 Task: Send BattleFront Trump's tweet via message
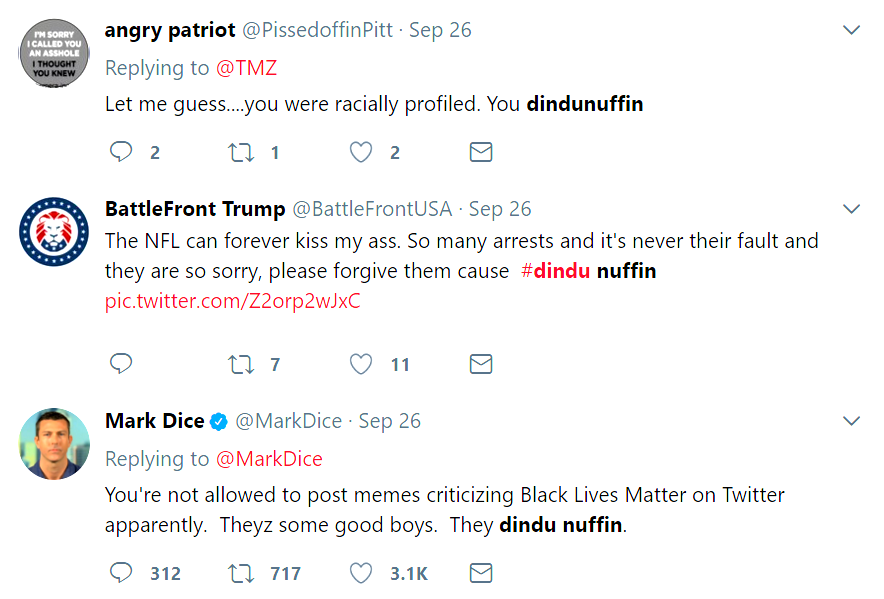coord(481,364)
